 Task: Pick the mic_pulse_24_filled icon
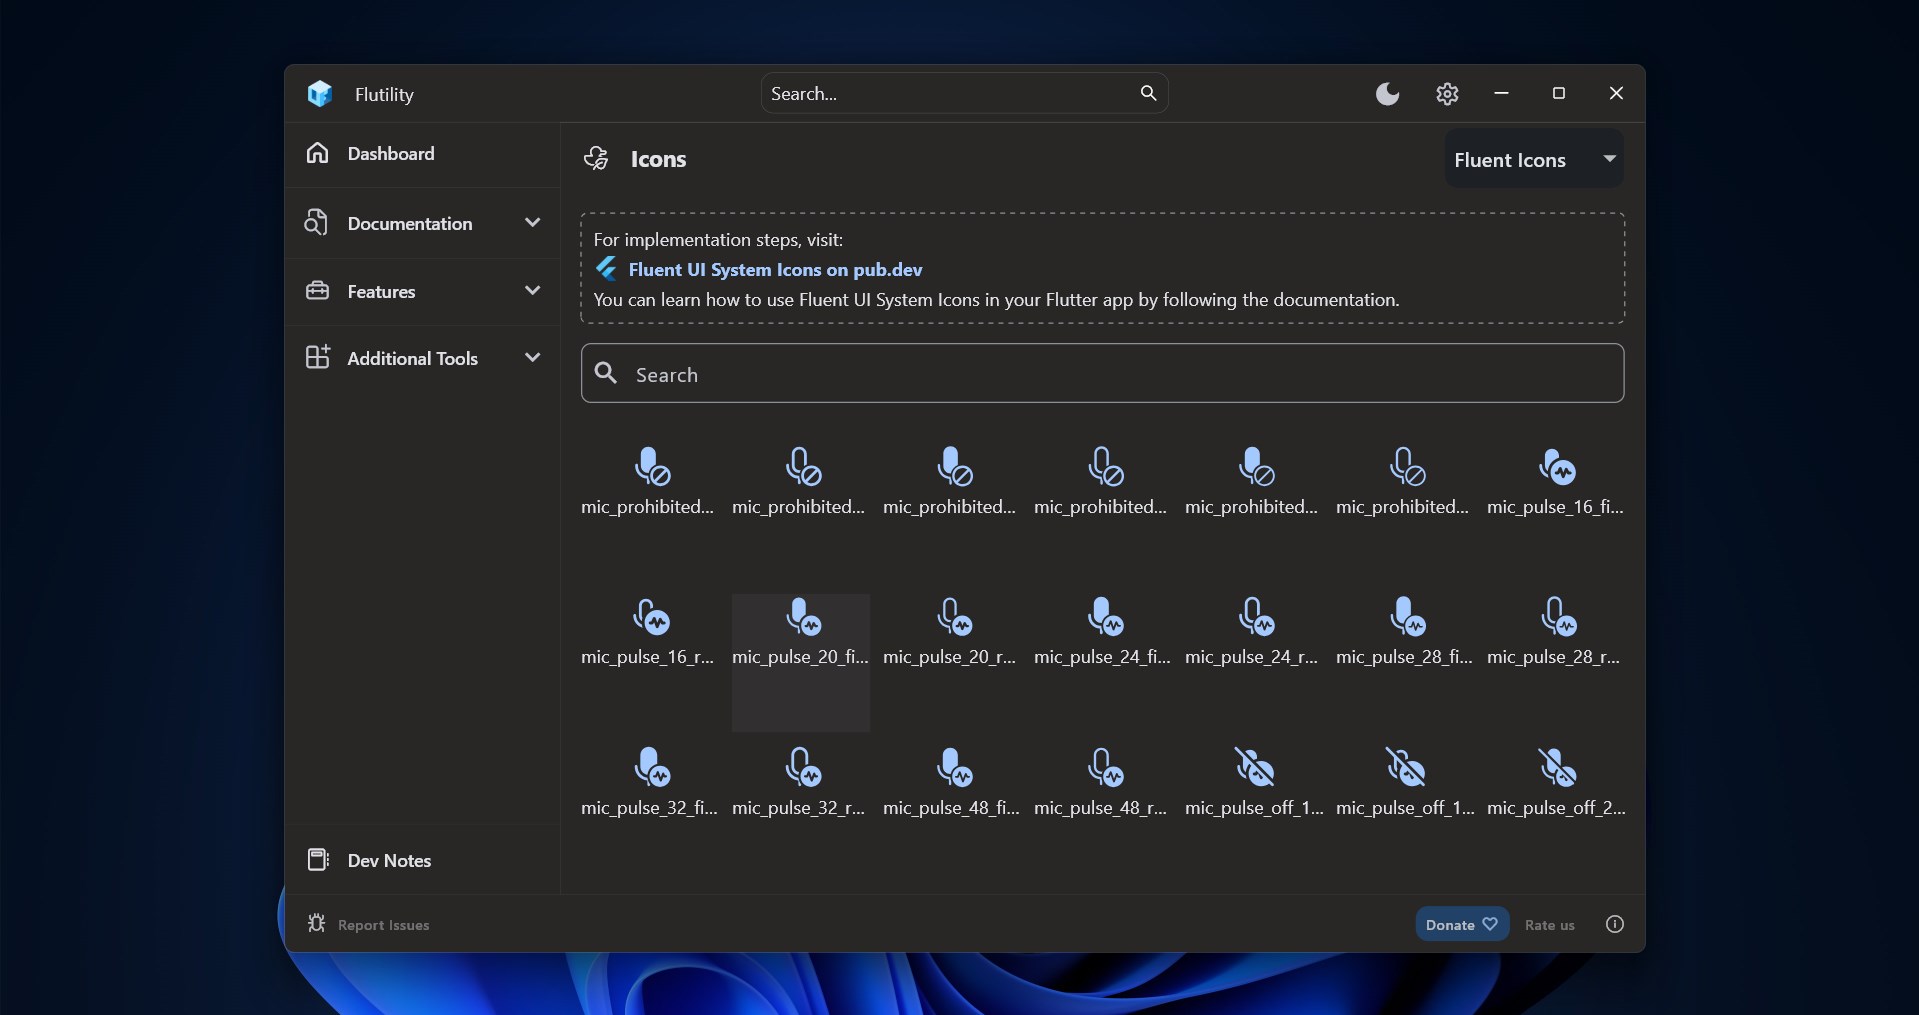click(1102, 632)
